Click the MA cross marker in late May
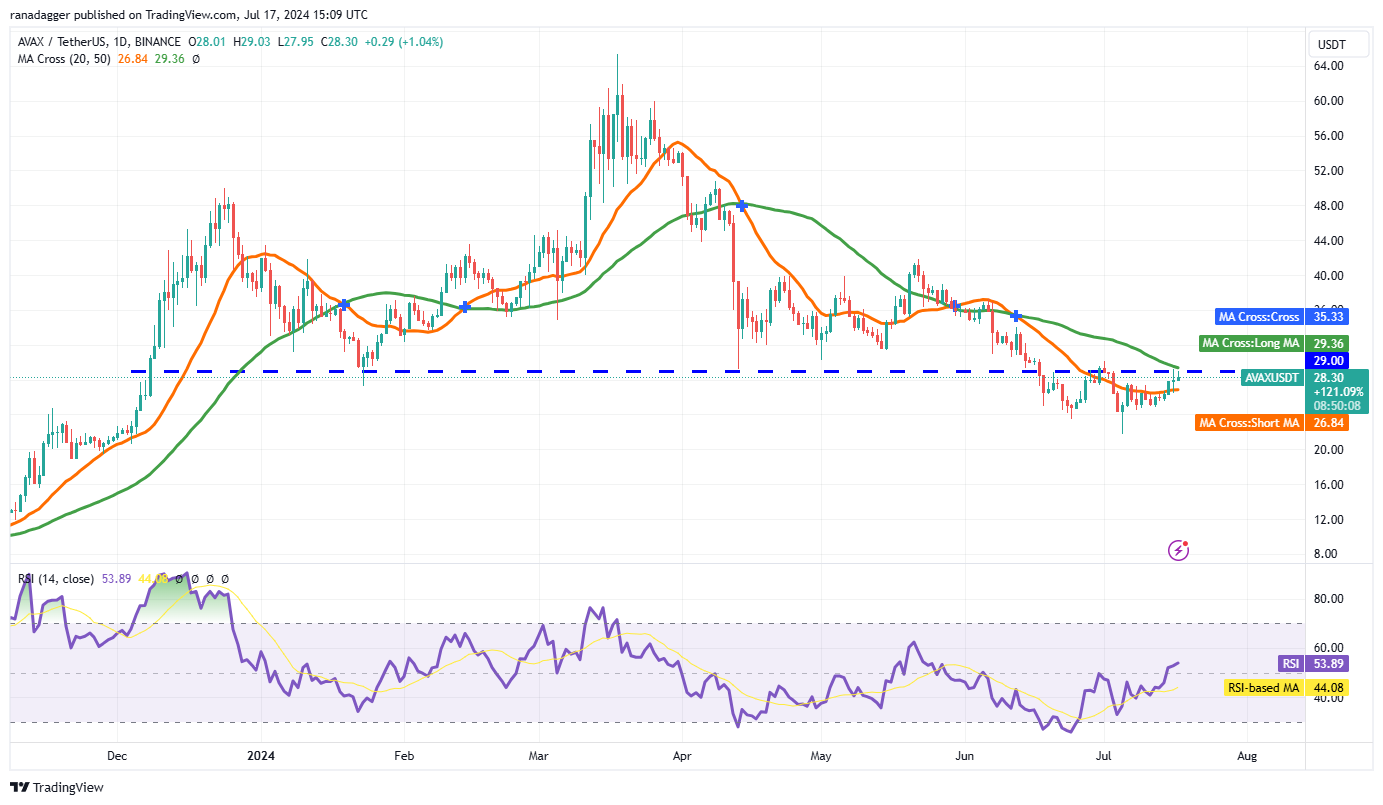This screenshot has width=1383, height=805. (954, 304)
